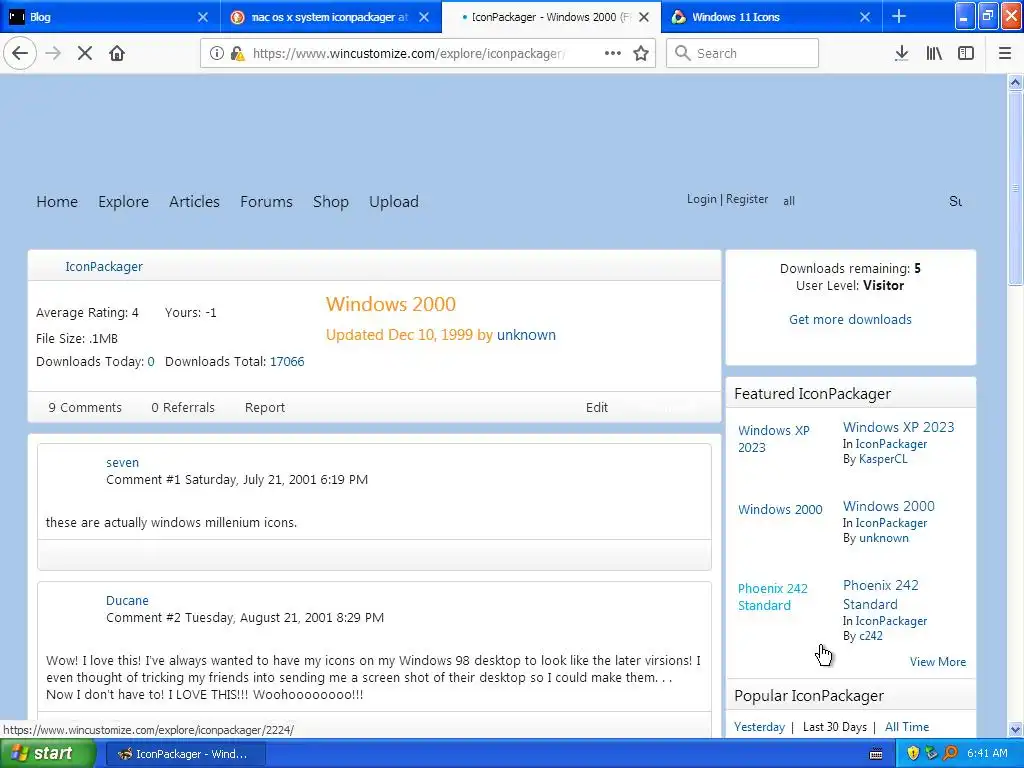Click Get more downloads link
Screen dimensions: 1024x768
(x=850, y=319)
